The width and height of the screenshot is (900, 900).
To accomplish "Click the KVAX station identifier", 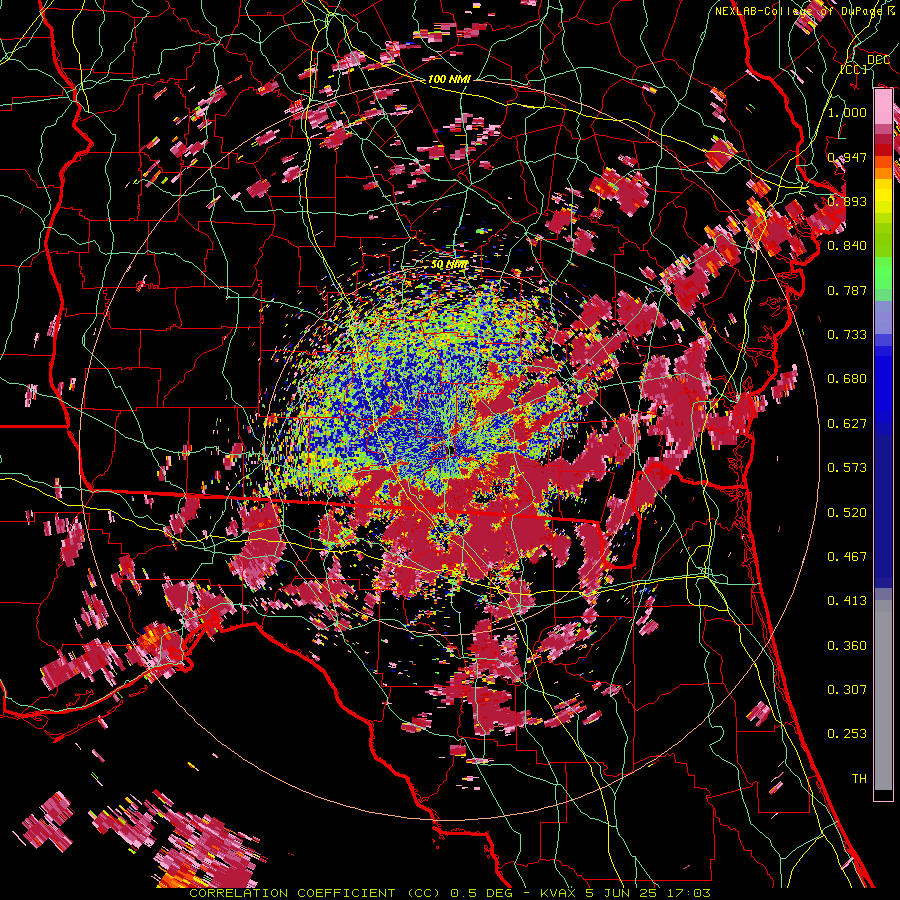I will point(556,893).
